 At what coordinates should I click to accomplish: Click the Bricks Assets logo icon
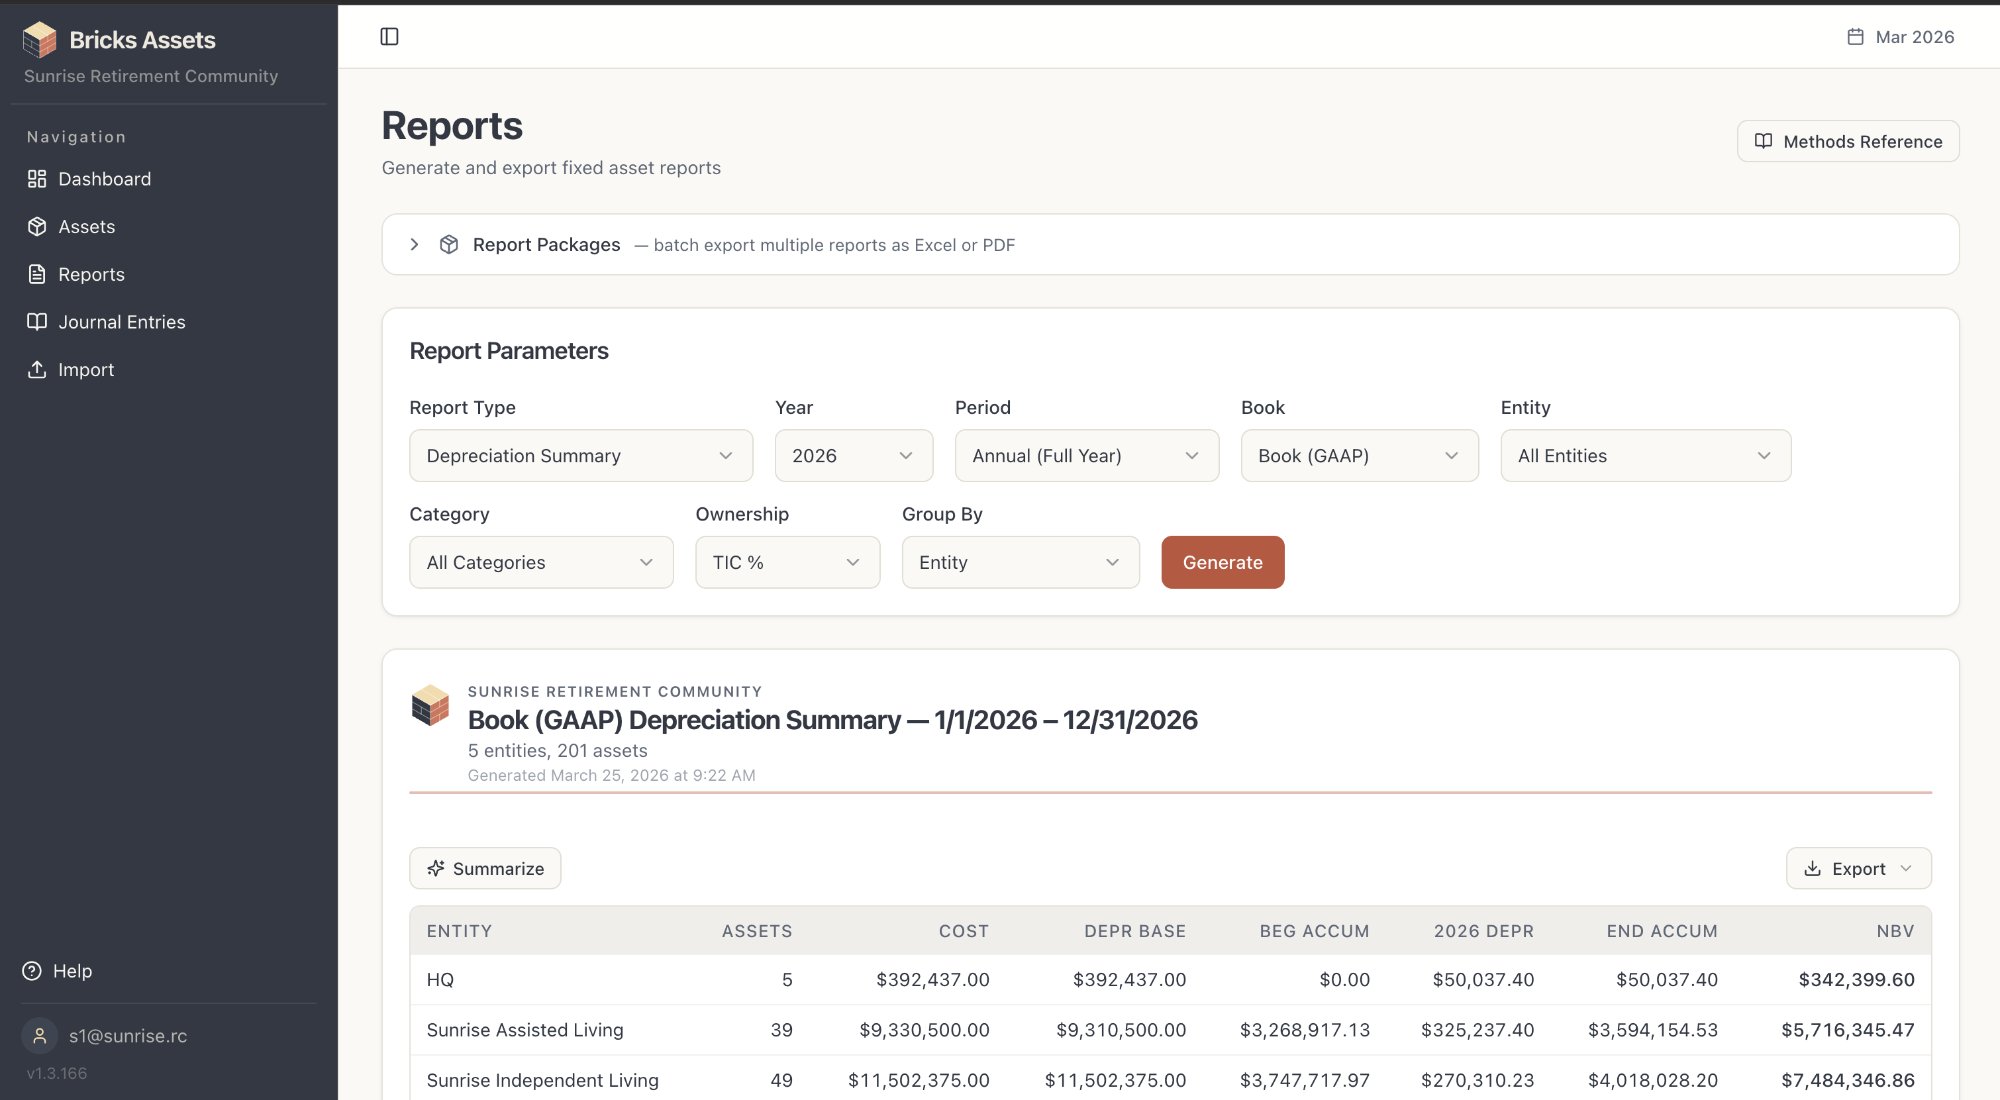[38, 40]
